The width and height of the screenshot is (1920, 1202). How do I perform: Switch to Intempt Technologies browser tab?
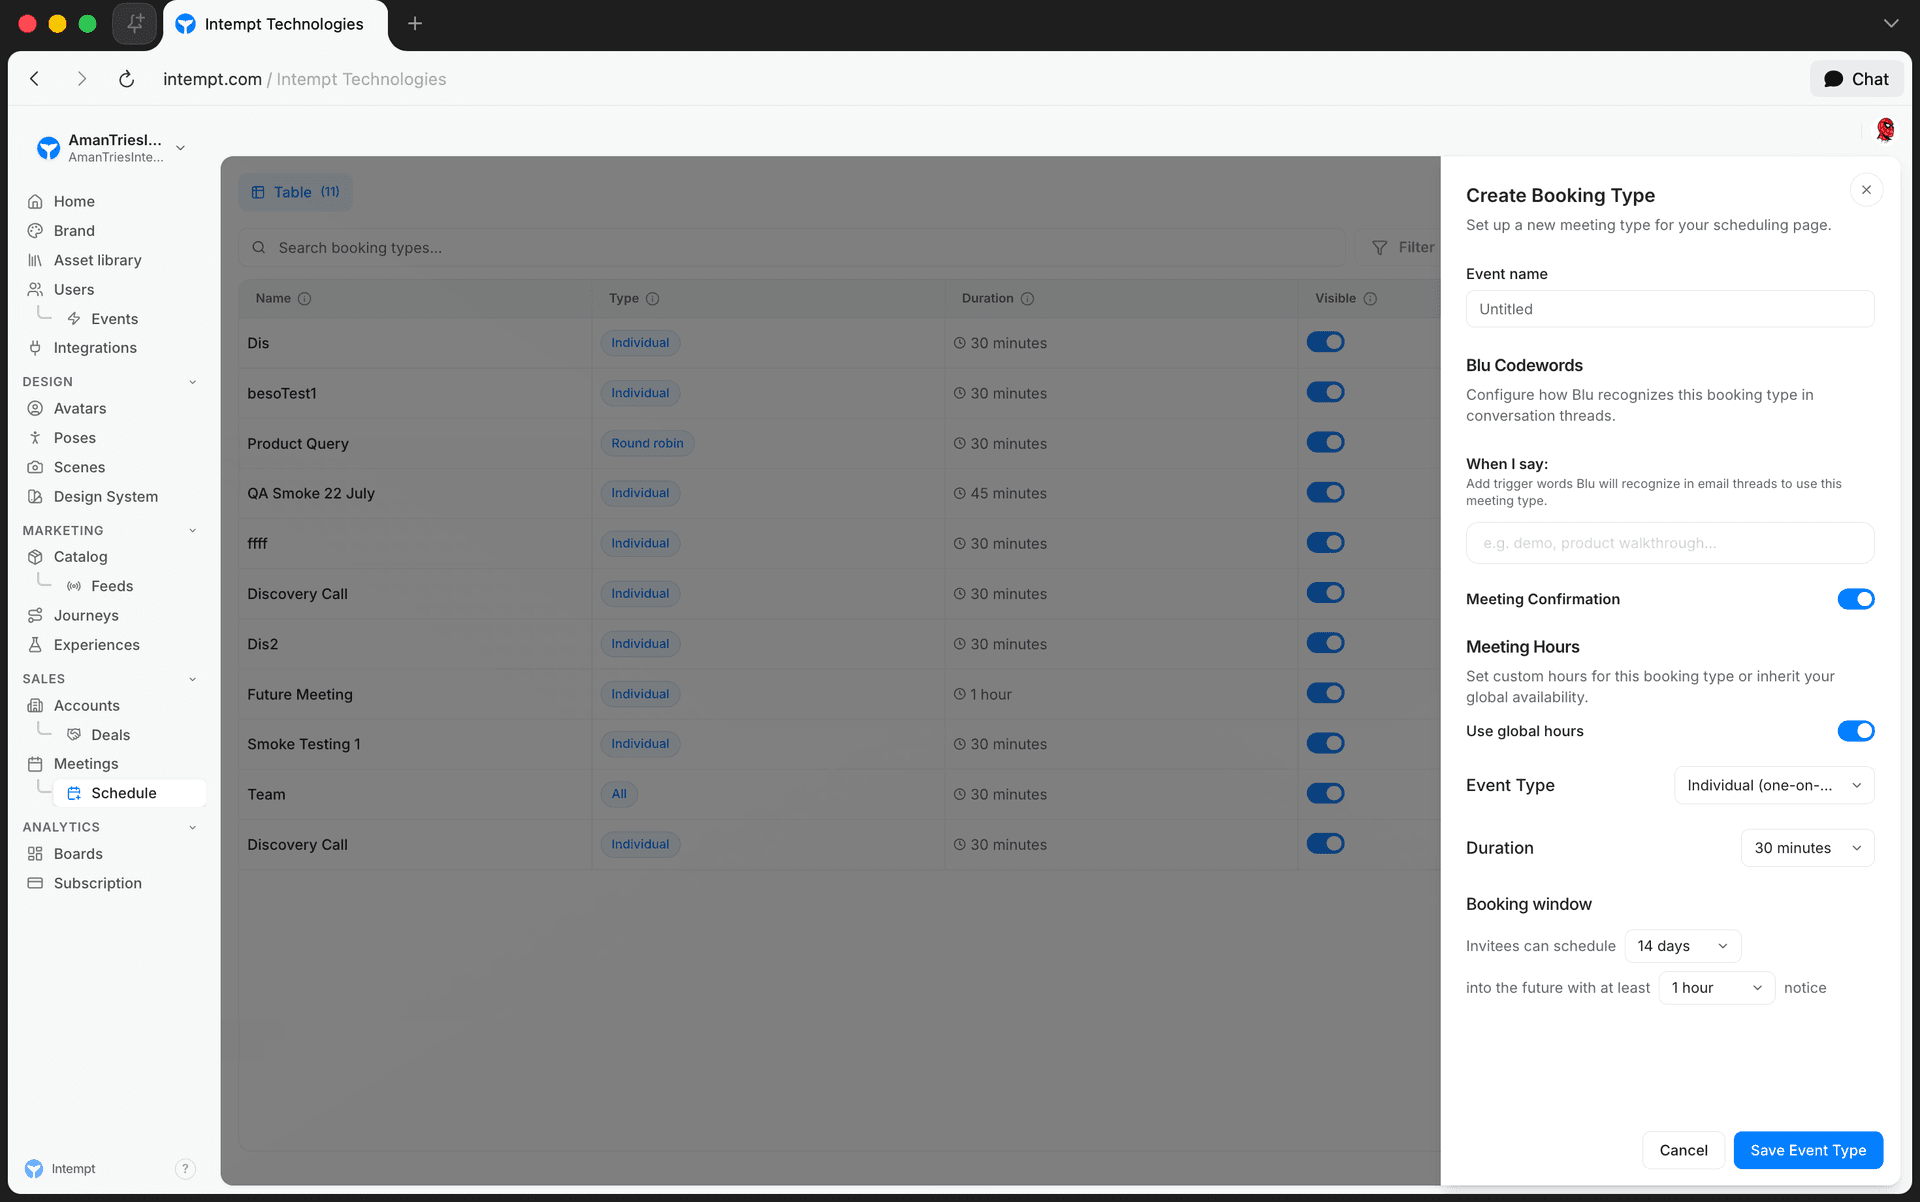[x=275, y=24]
